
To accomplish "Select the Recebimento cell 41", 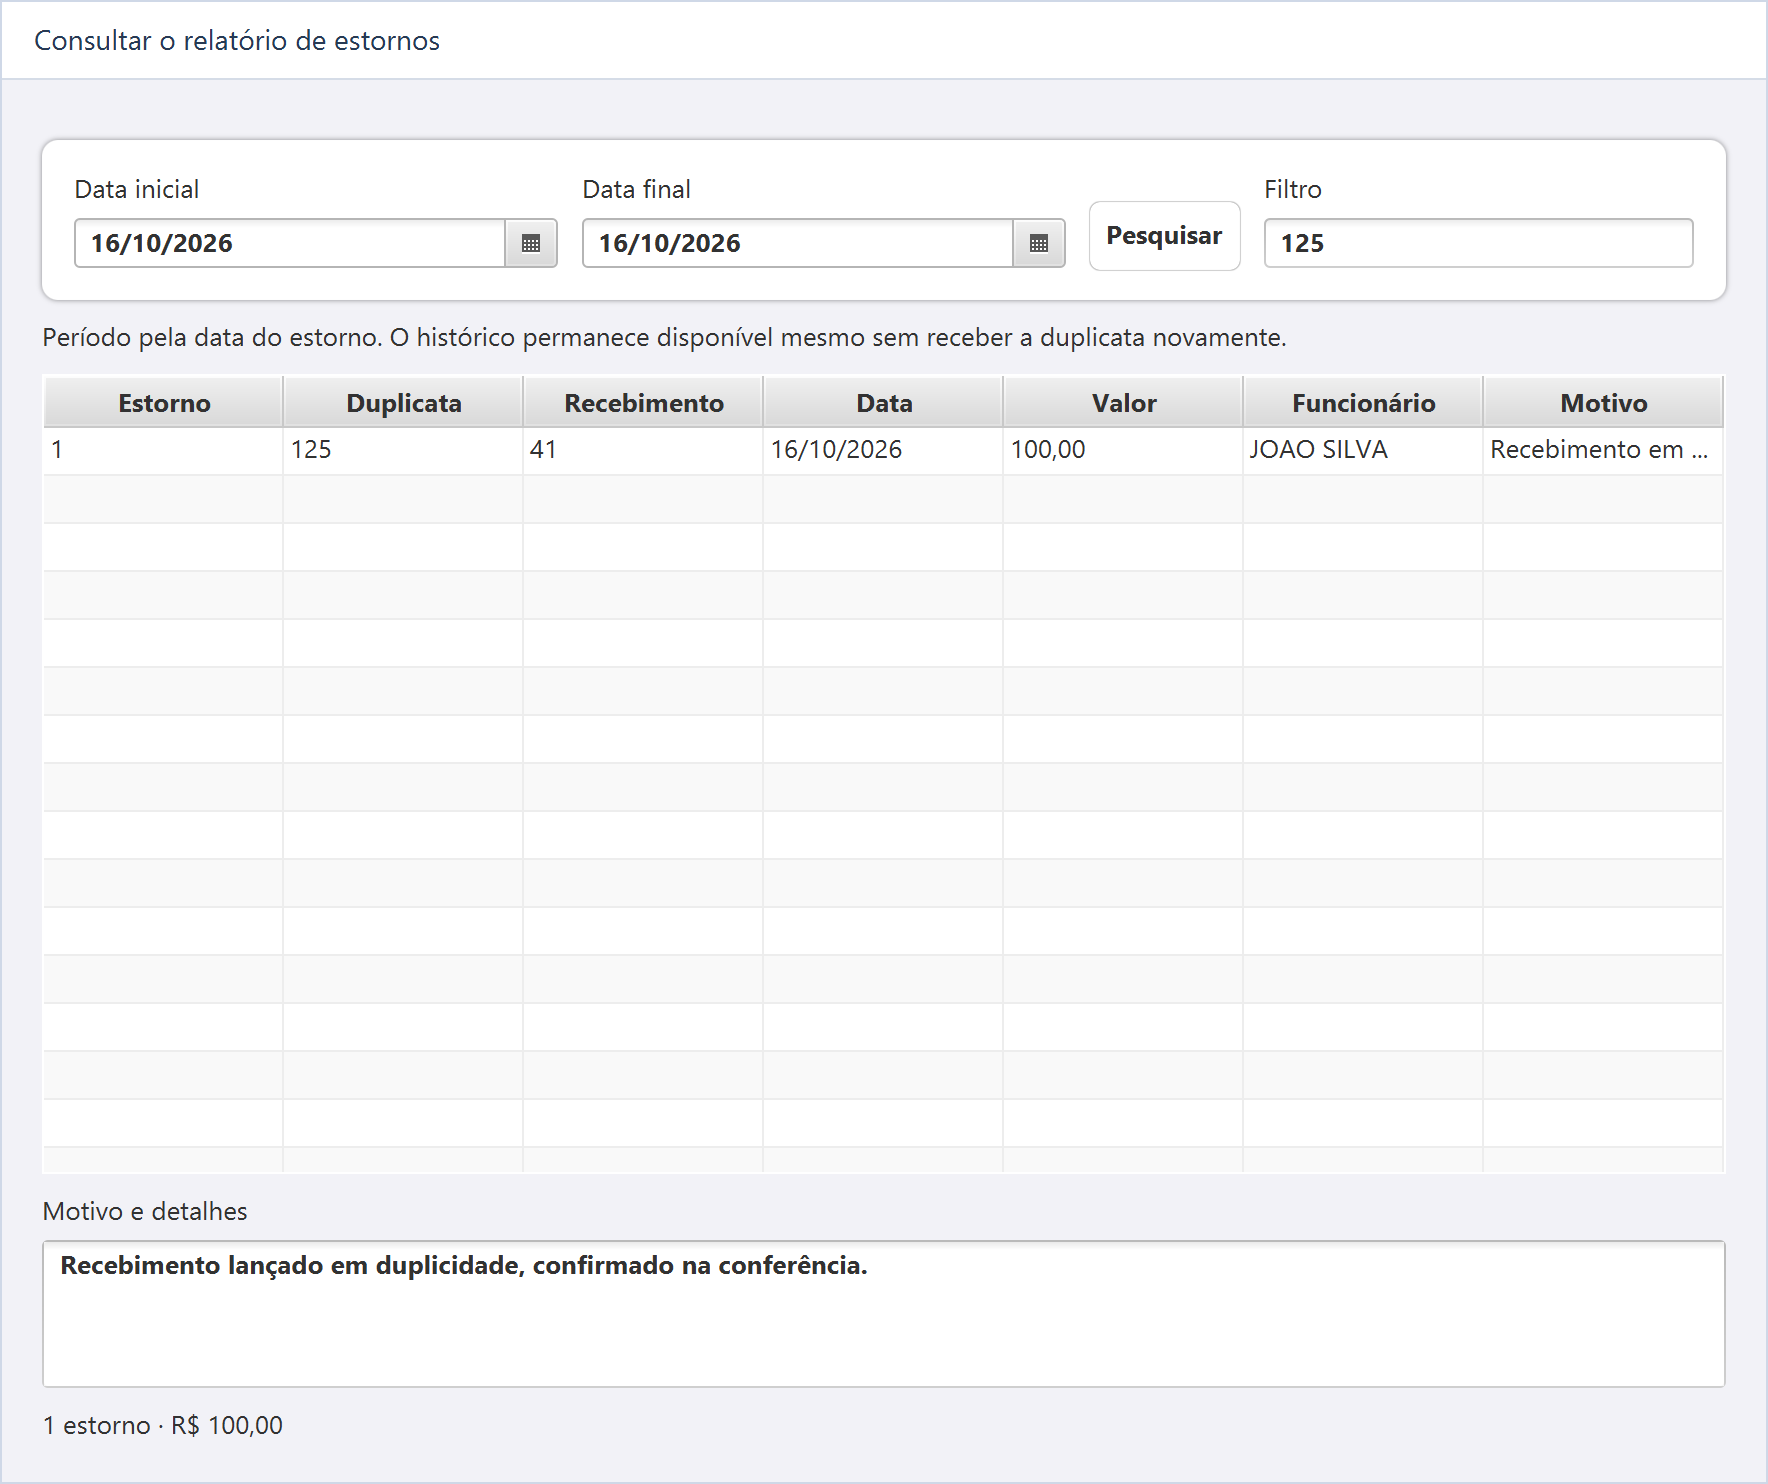I will [x=644, y=450].
